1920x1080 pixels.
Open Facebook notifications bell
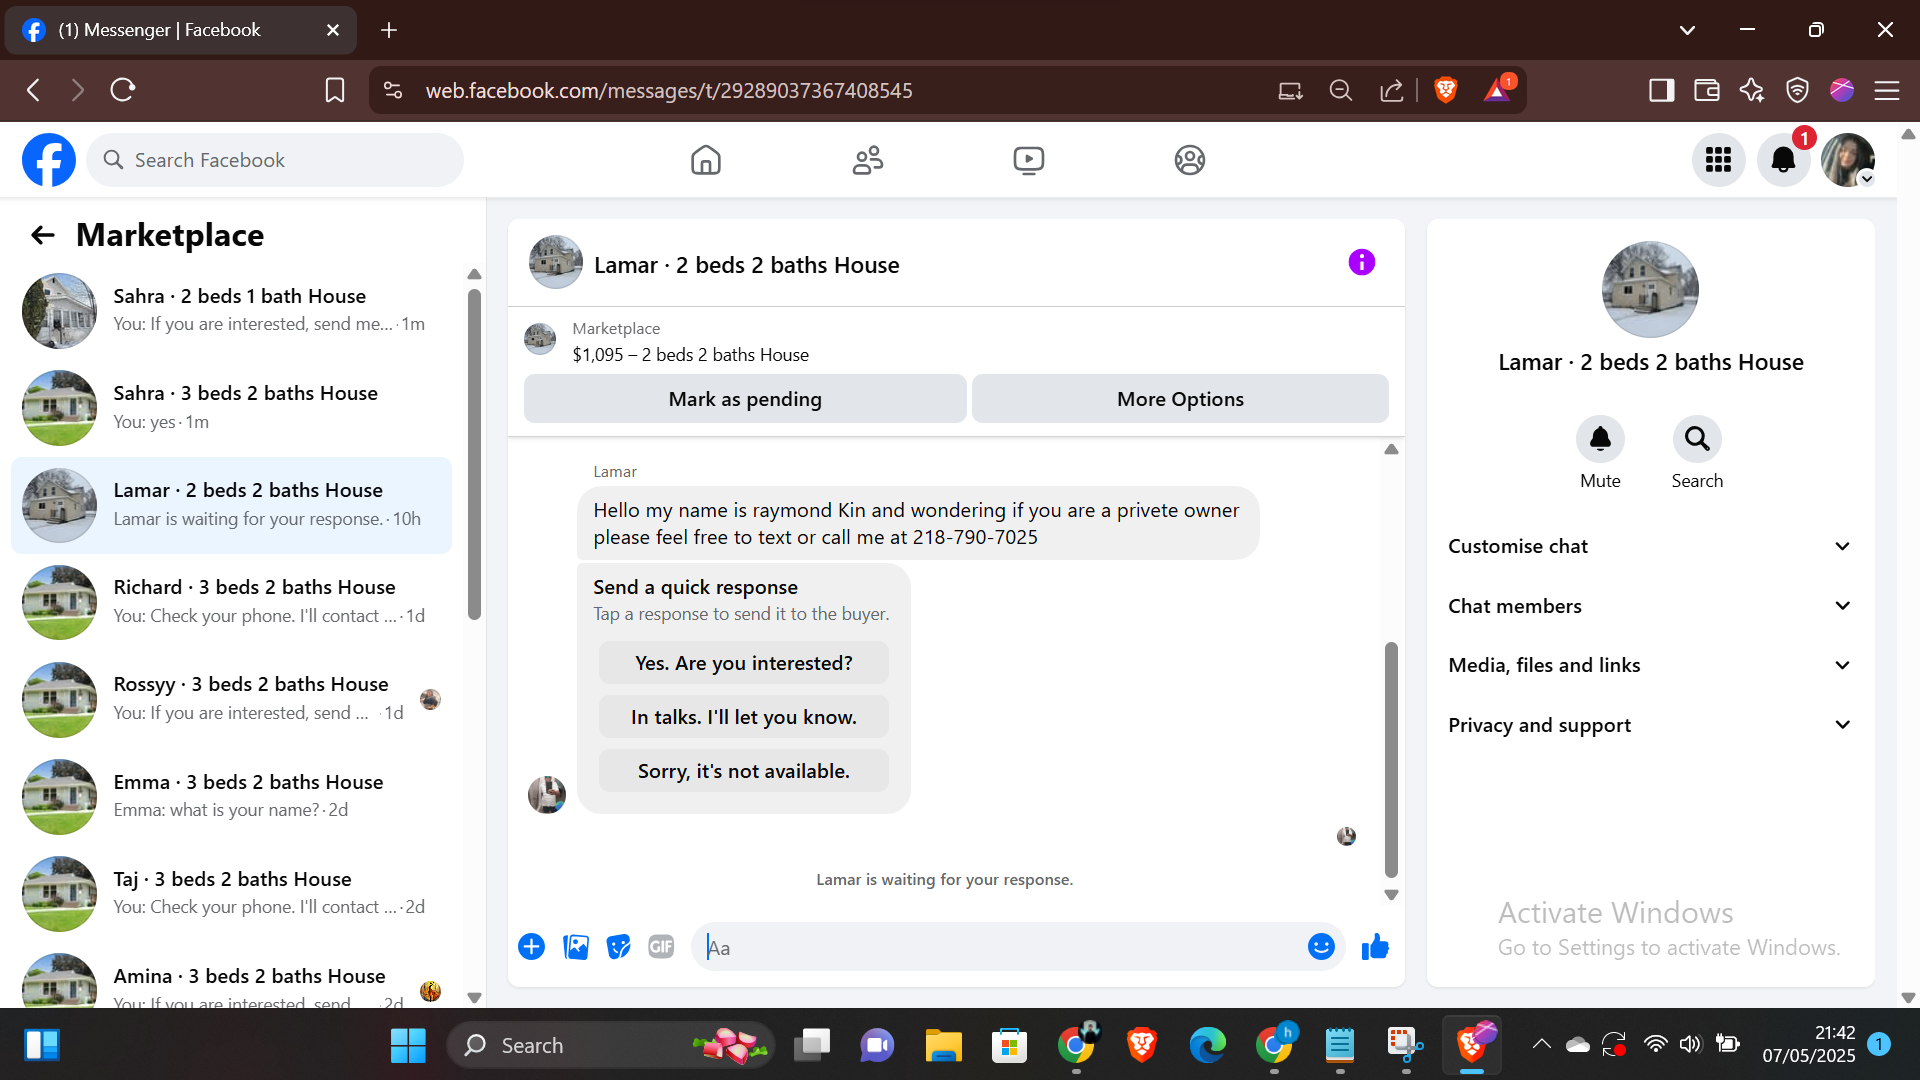coord(1783,160)
